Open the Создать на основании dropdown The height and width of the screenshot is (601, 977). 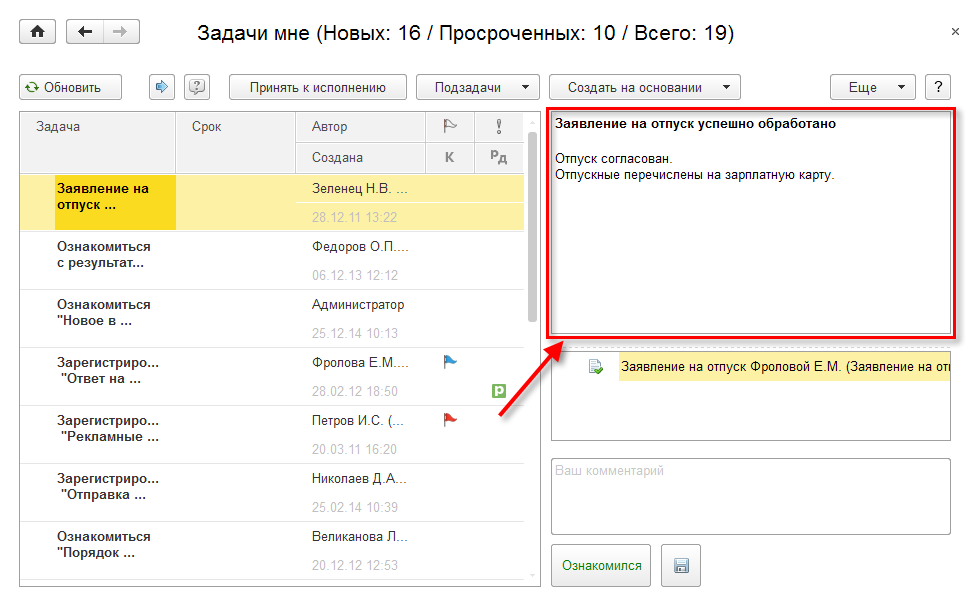644,87
